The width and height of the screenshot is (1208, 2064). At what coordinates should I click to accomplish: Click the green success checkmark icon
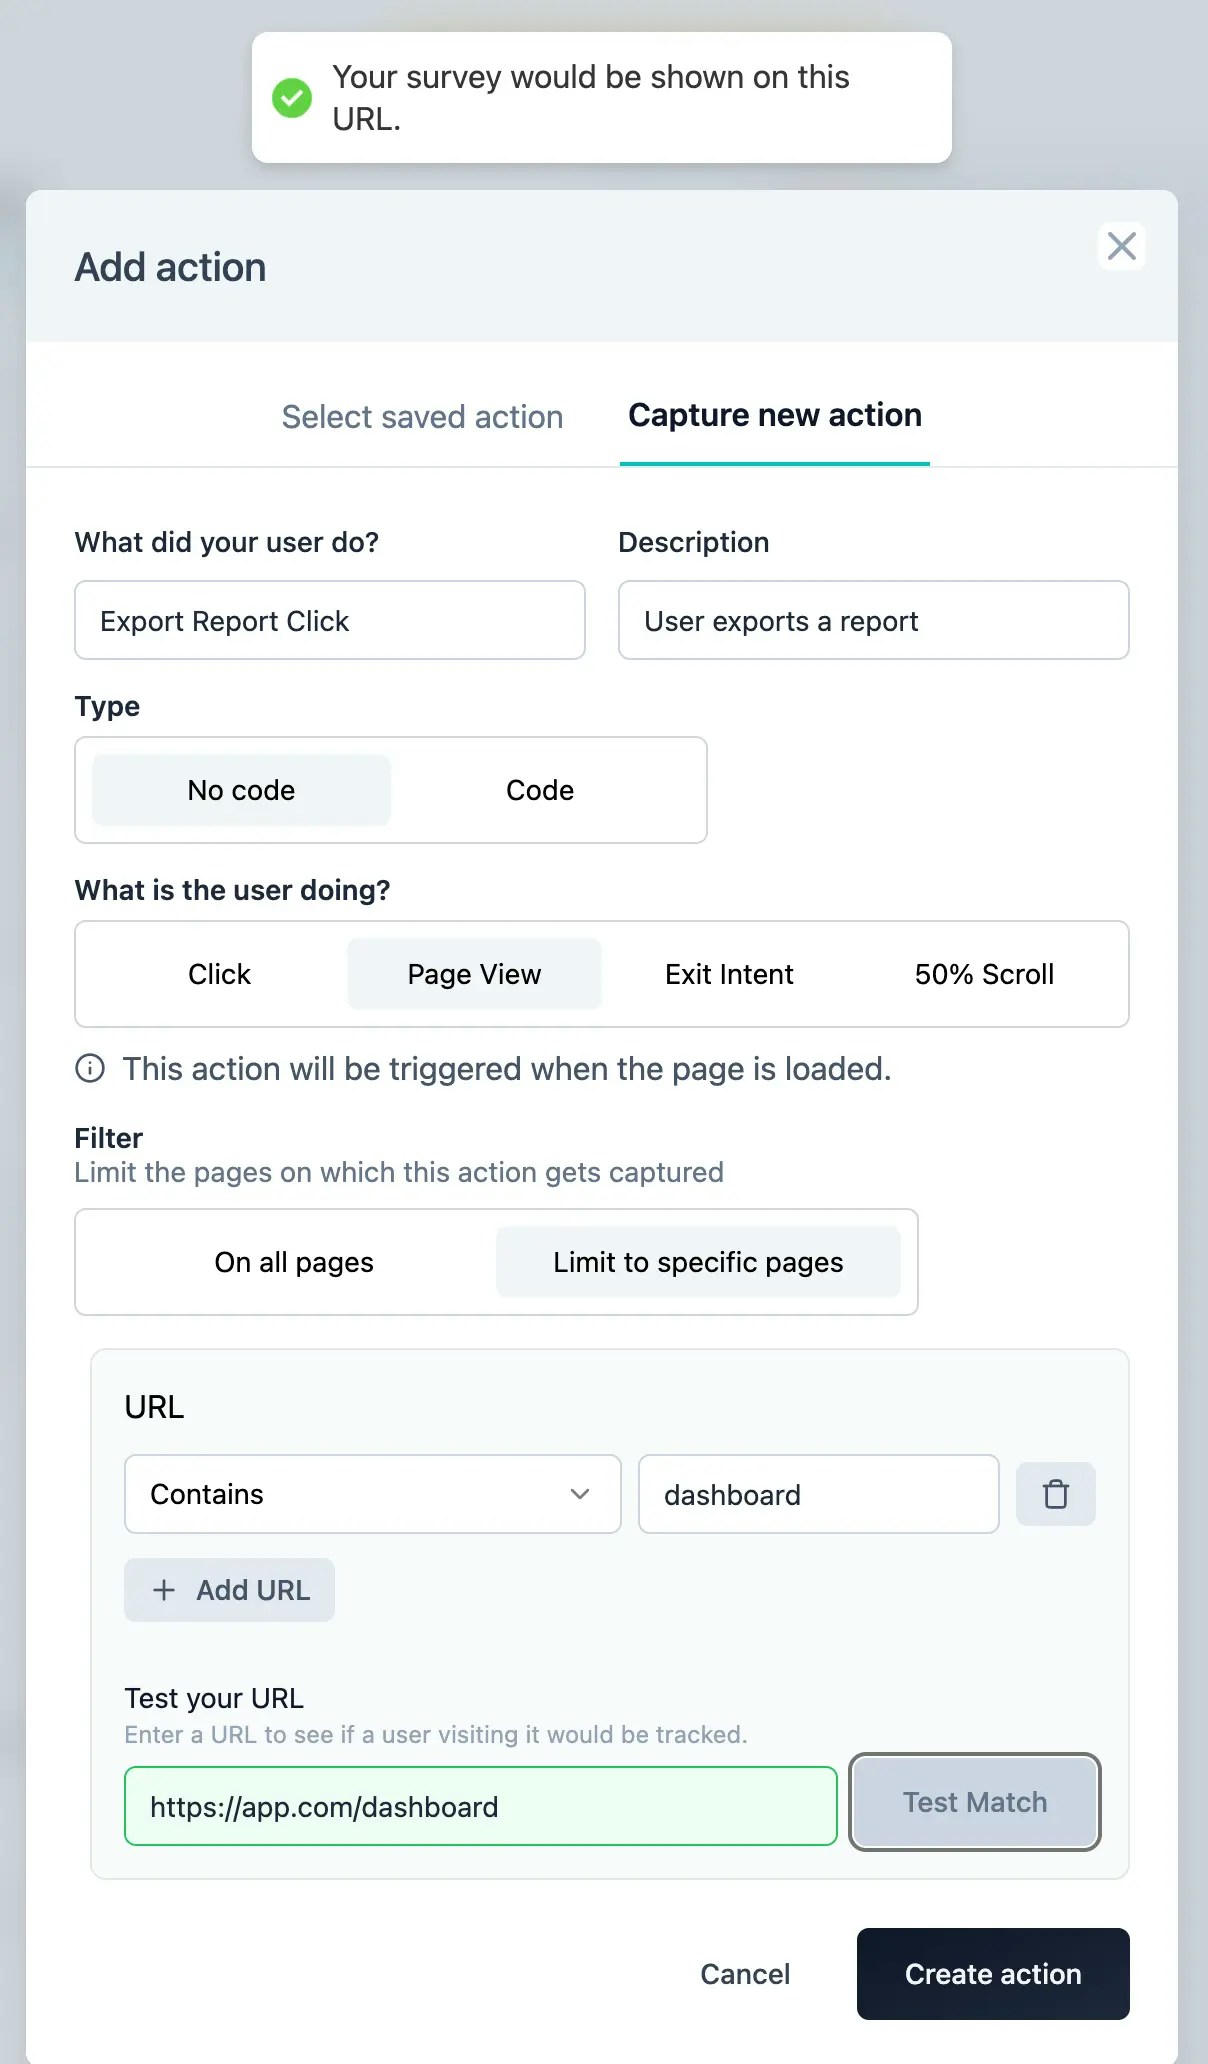[292, 98]
